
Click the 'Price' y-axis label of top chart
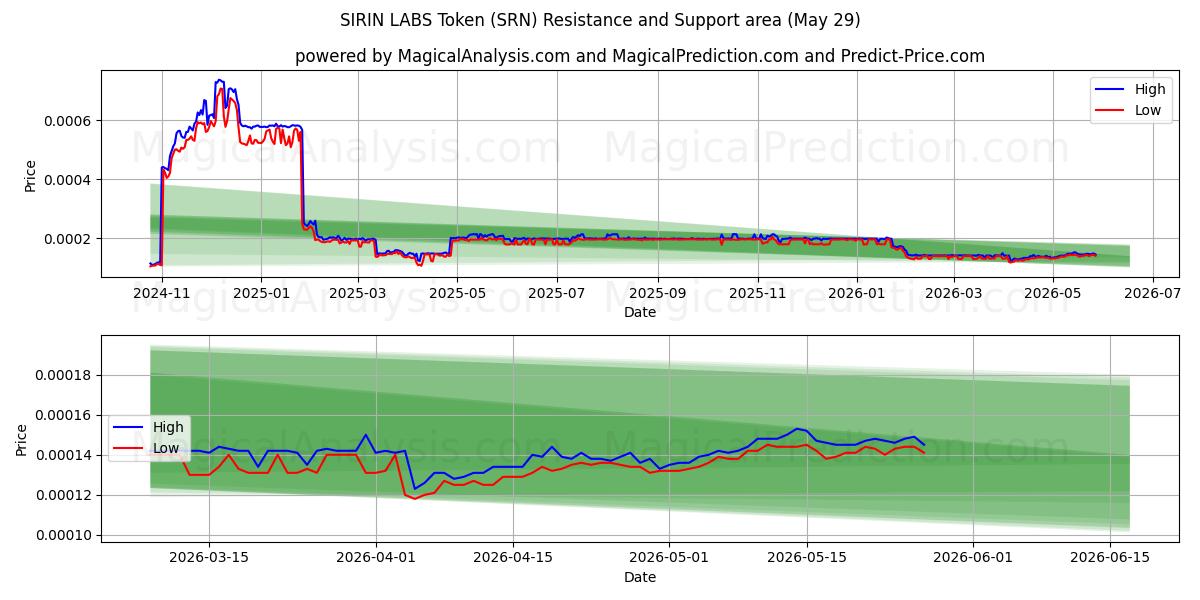coord(30,175)
